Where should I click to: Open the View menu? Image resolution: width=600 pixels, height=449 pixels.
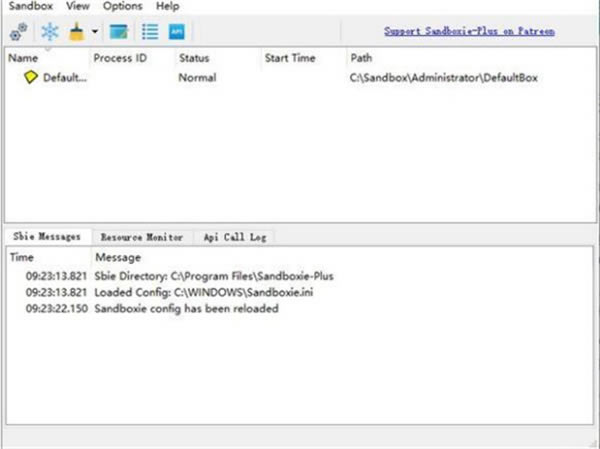pos(78,6)
